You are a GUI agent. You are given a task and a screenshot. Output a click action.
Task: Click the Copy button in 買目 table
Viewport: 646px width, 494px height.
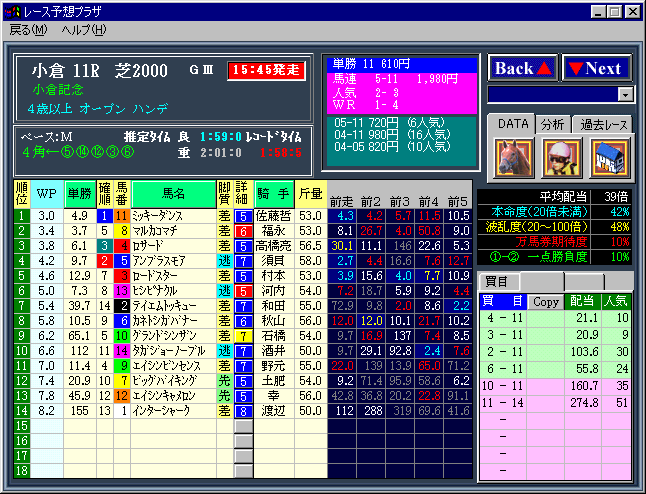pos(545,301)
